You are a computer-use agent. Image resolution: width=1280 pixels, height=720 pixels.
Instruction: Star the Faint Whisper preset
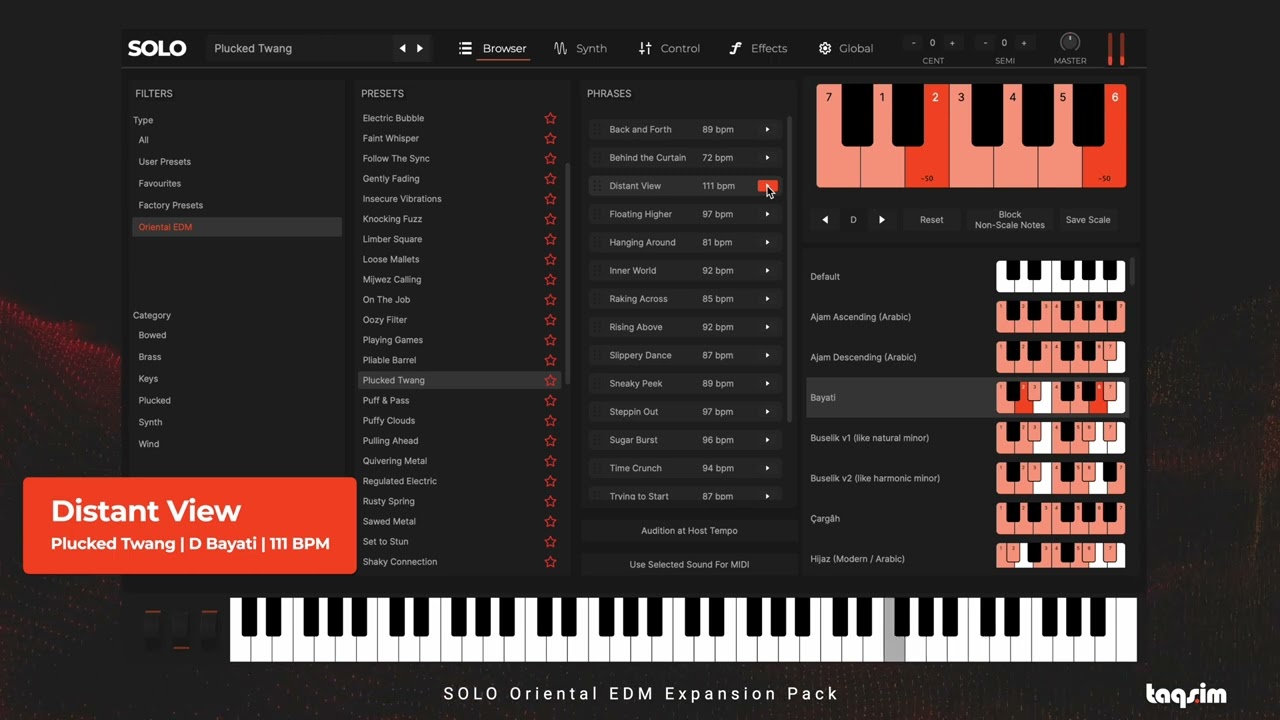click(x=550, y=138)
